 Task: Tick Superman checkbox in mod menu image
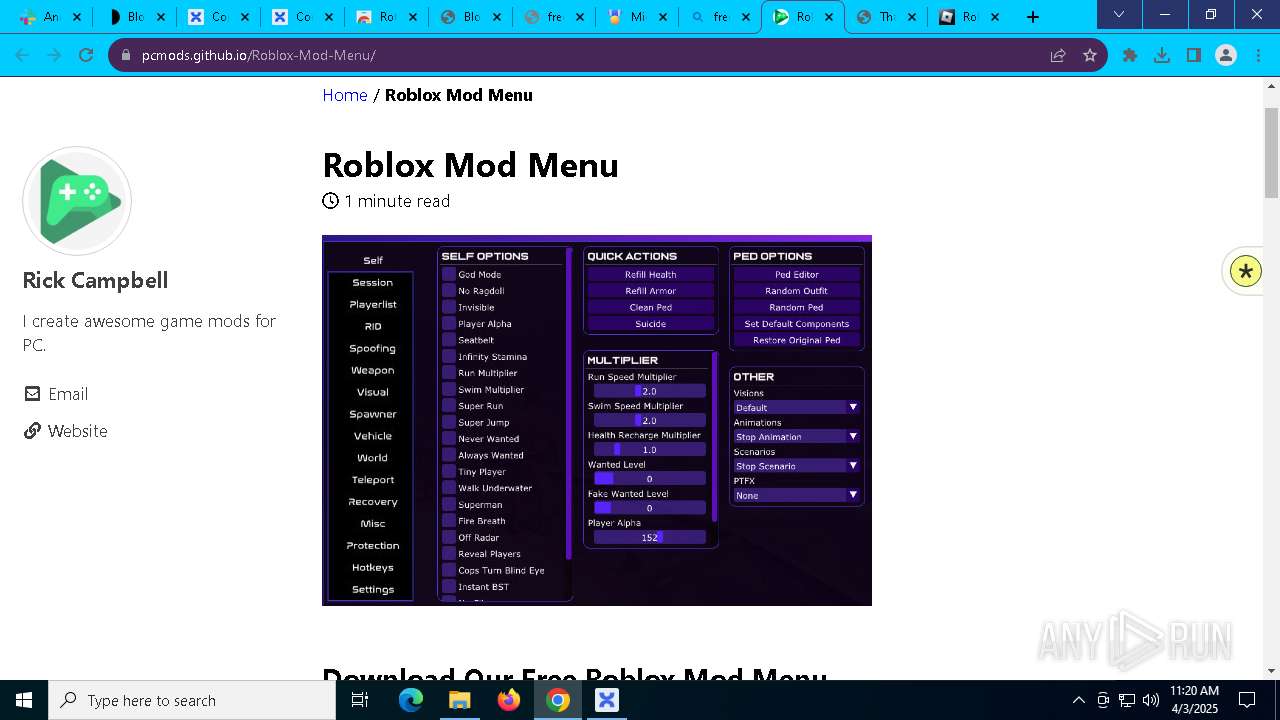[x=449, y=504]
